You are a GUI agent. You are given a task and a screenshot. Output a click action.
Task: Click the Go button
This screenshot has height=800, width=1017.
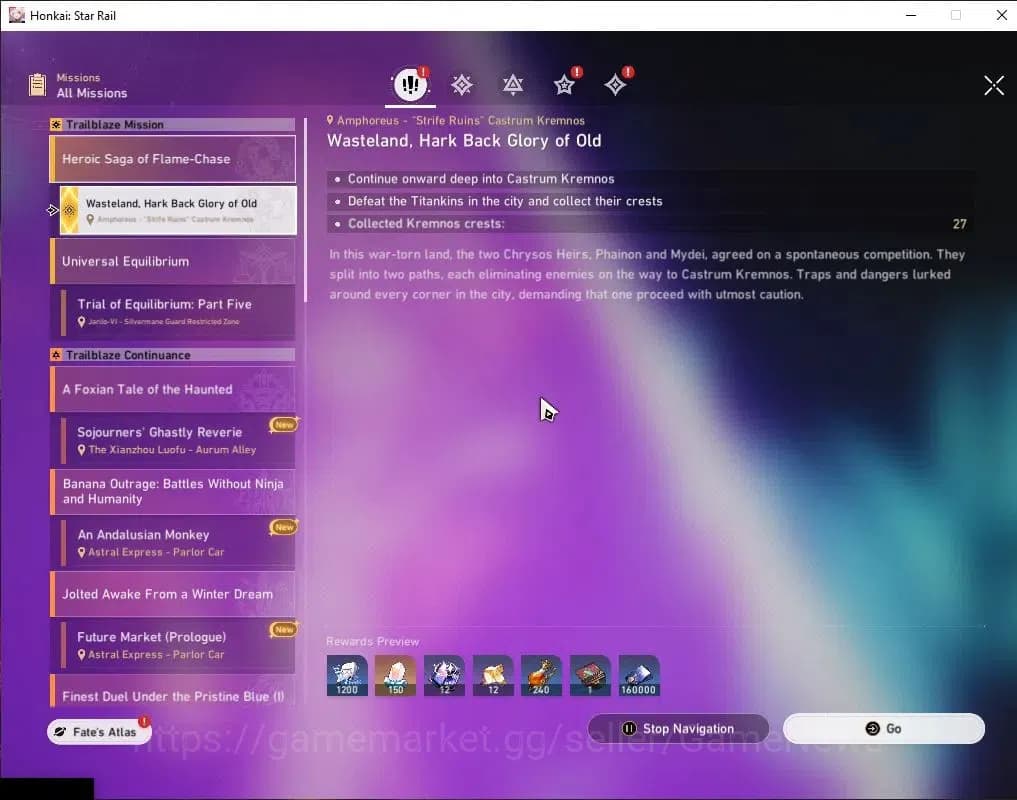[x=883, y=729]
